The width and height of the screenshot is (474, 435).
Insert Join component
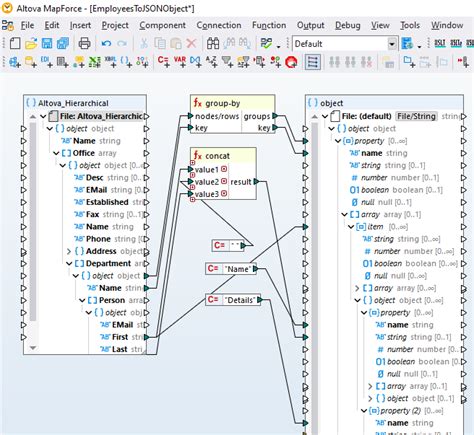(x=195, y=62)
